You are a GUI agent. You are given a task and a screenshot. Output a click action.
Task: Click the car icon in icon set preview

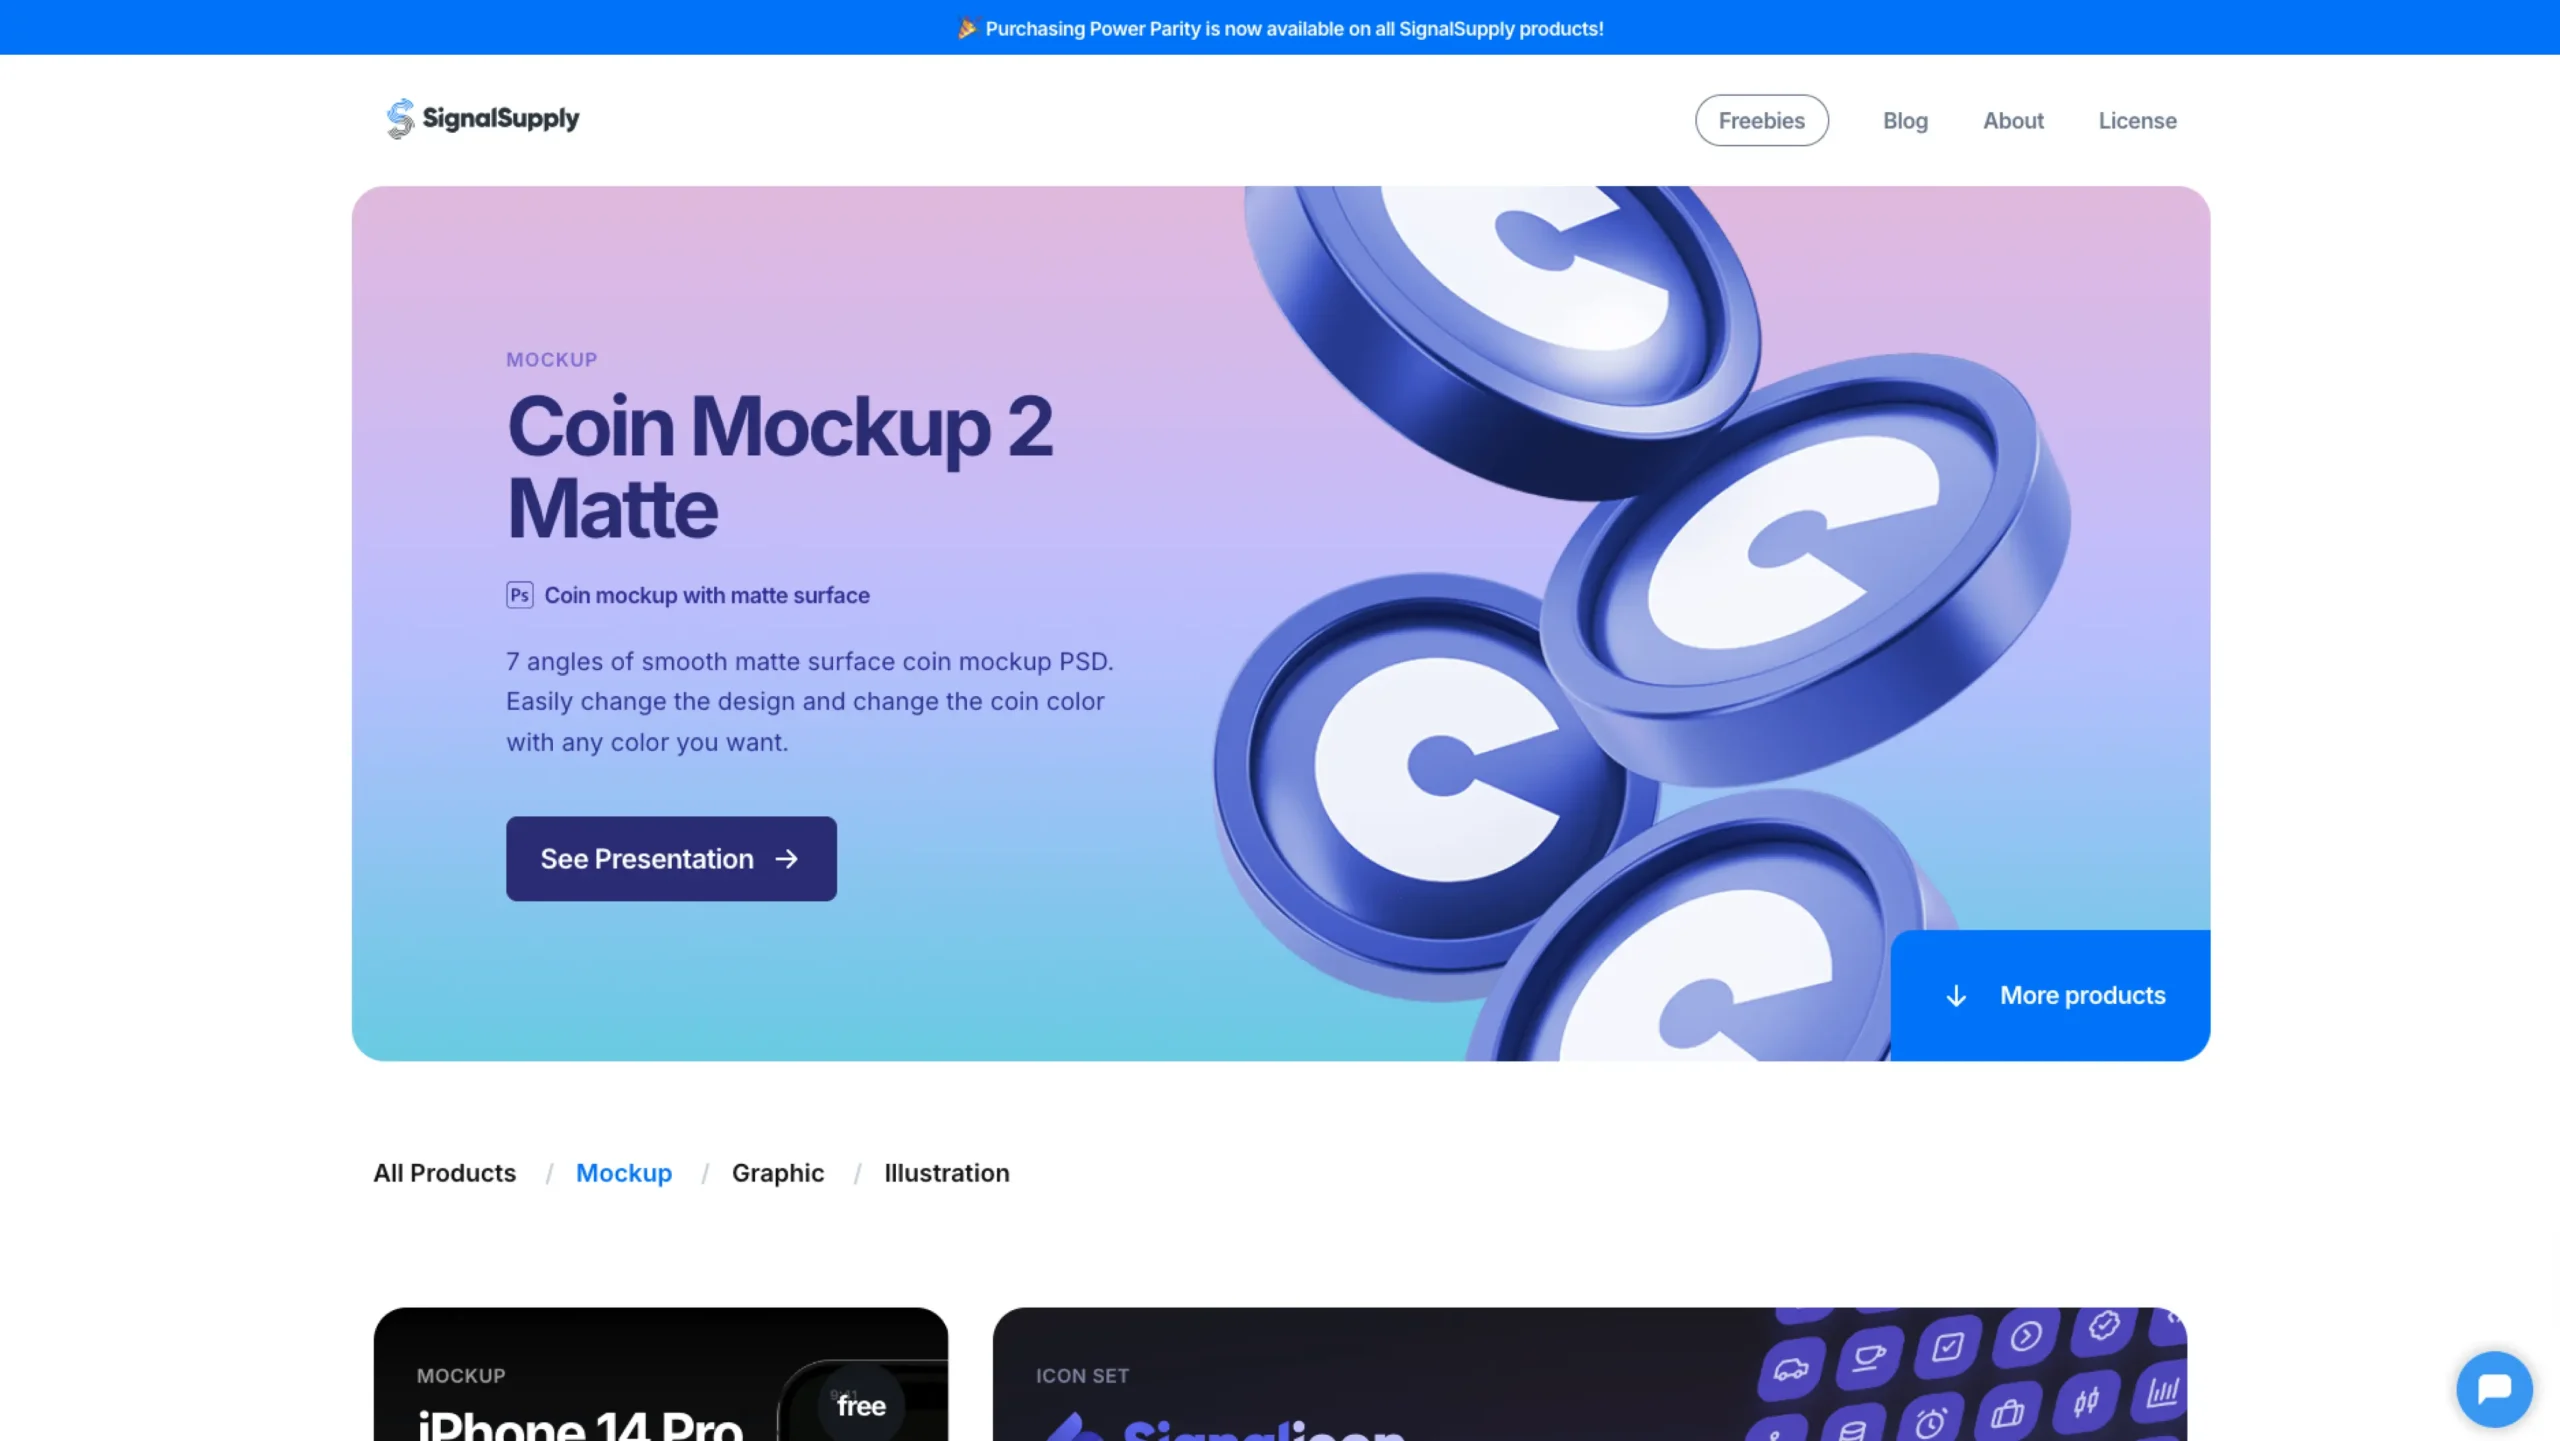(x=1790, y=1368)
